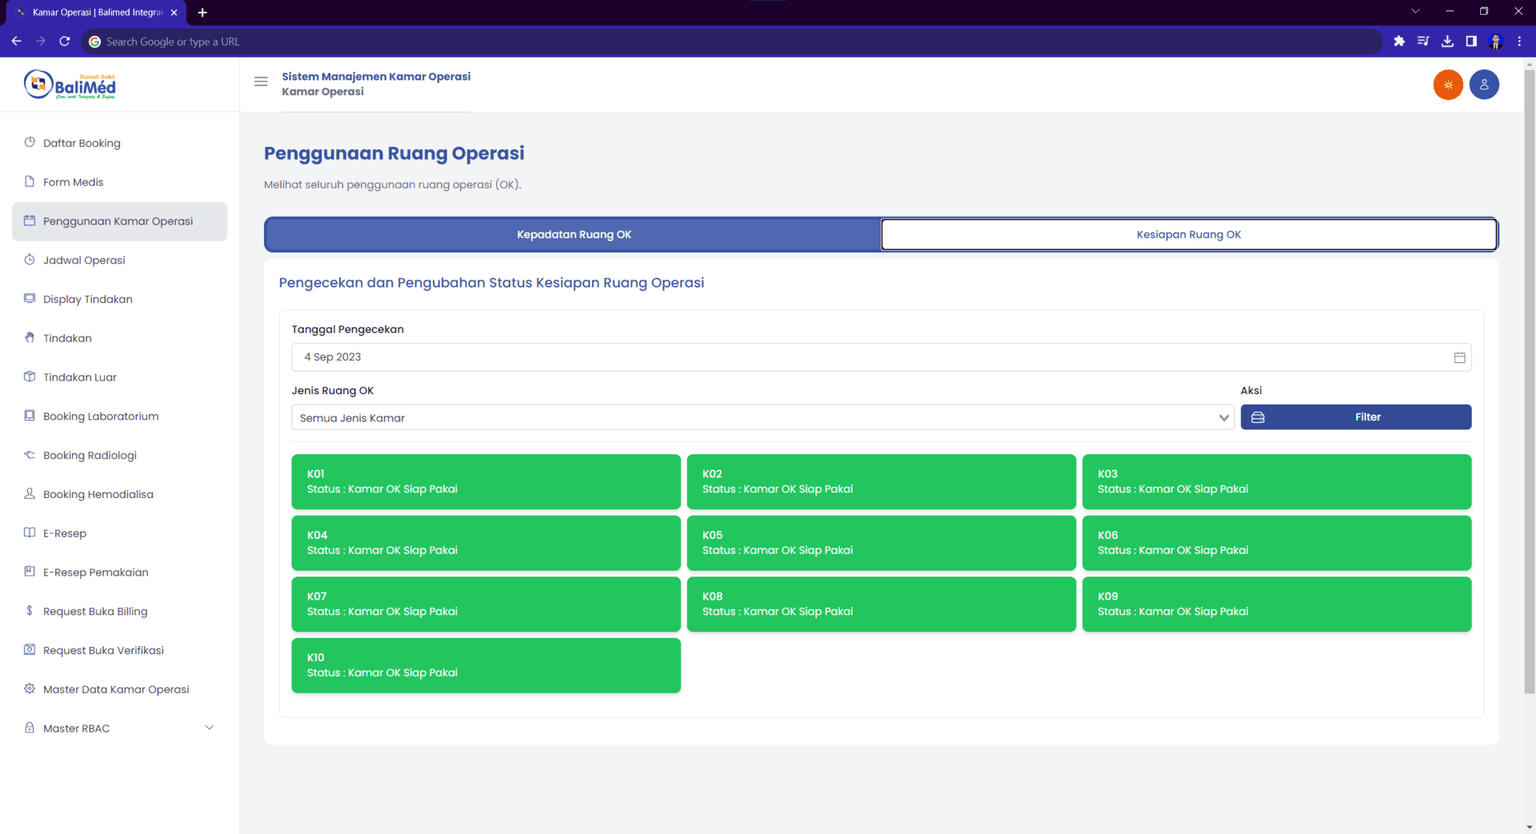Click the hamburger menu icon to collapse sidebar

[261, 82]
